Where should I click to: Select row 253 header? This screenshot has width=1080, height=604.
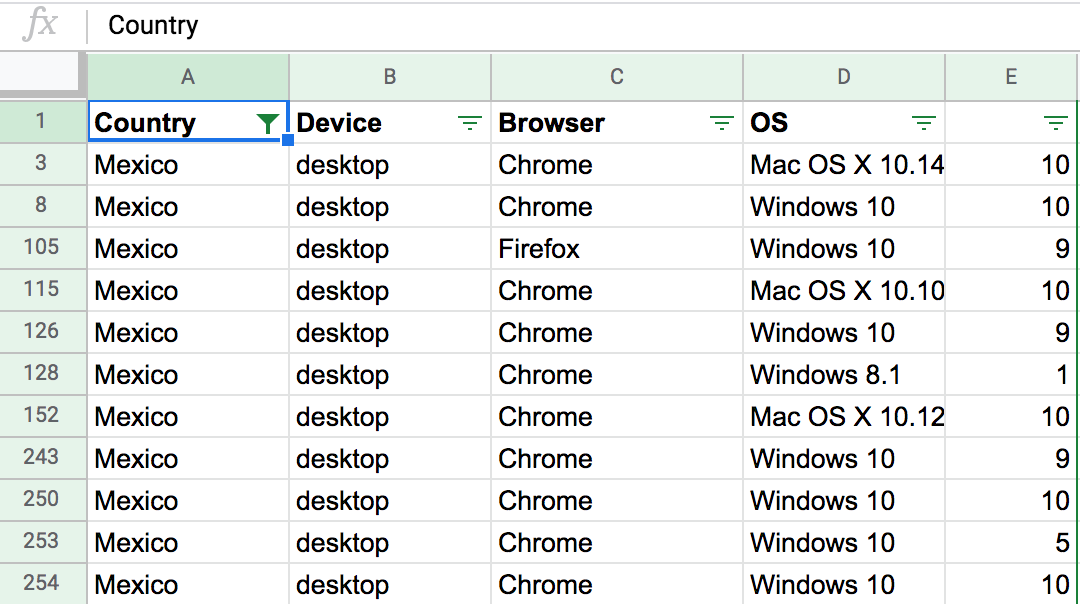(41, 541)
